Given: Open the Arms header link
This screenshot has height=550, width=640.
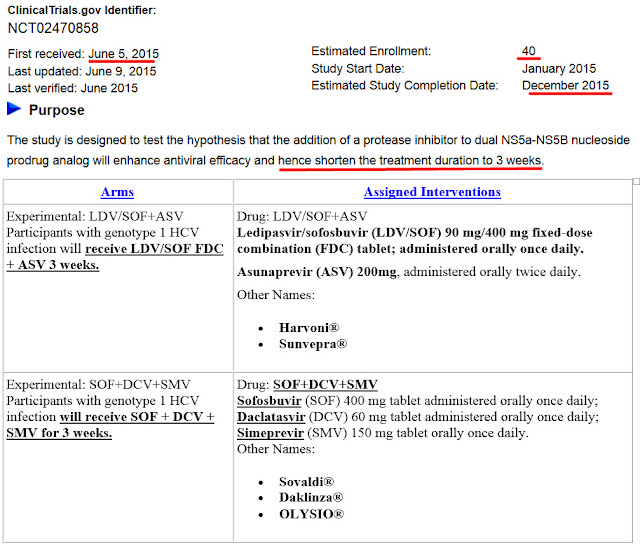Looking at the screenshot, I should (117, 192).
